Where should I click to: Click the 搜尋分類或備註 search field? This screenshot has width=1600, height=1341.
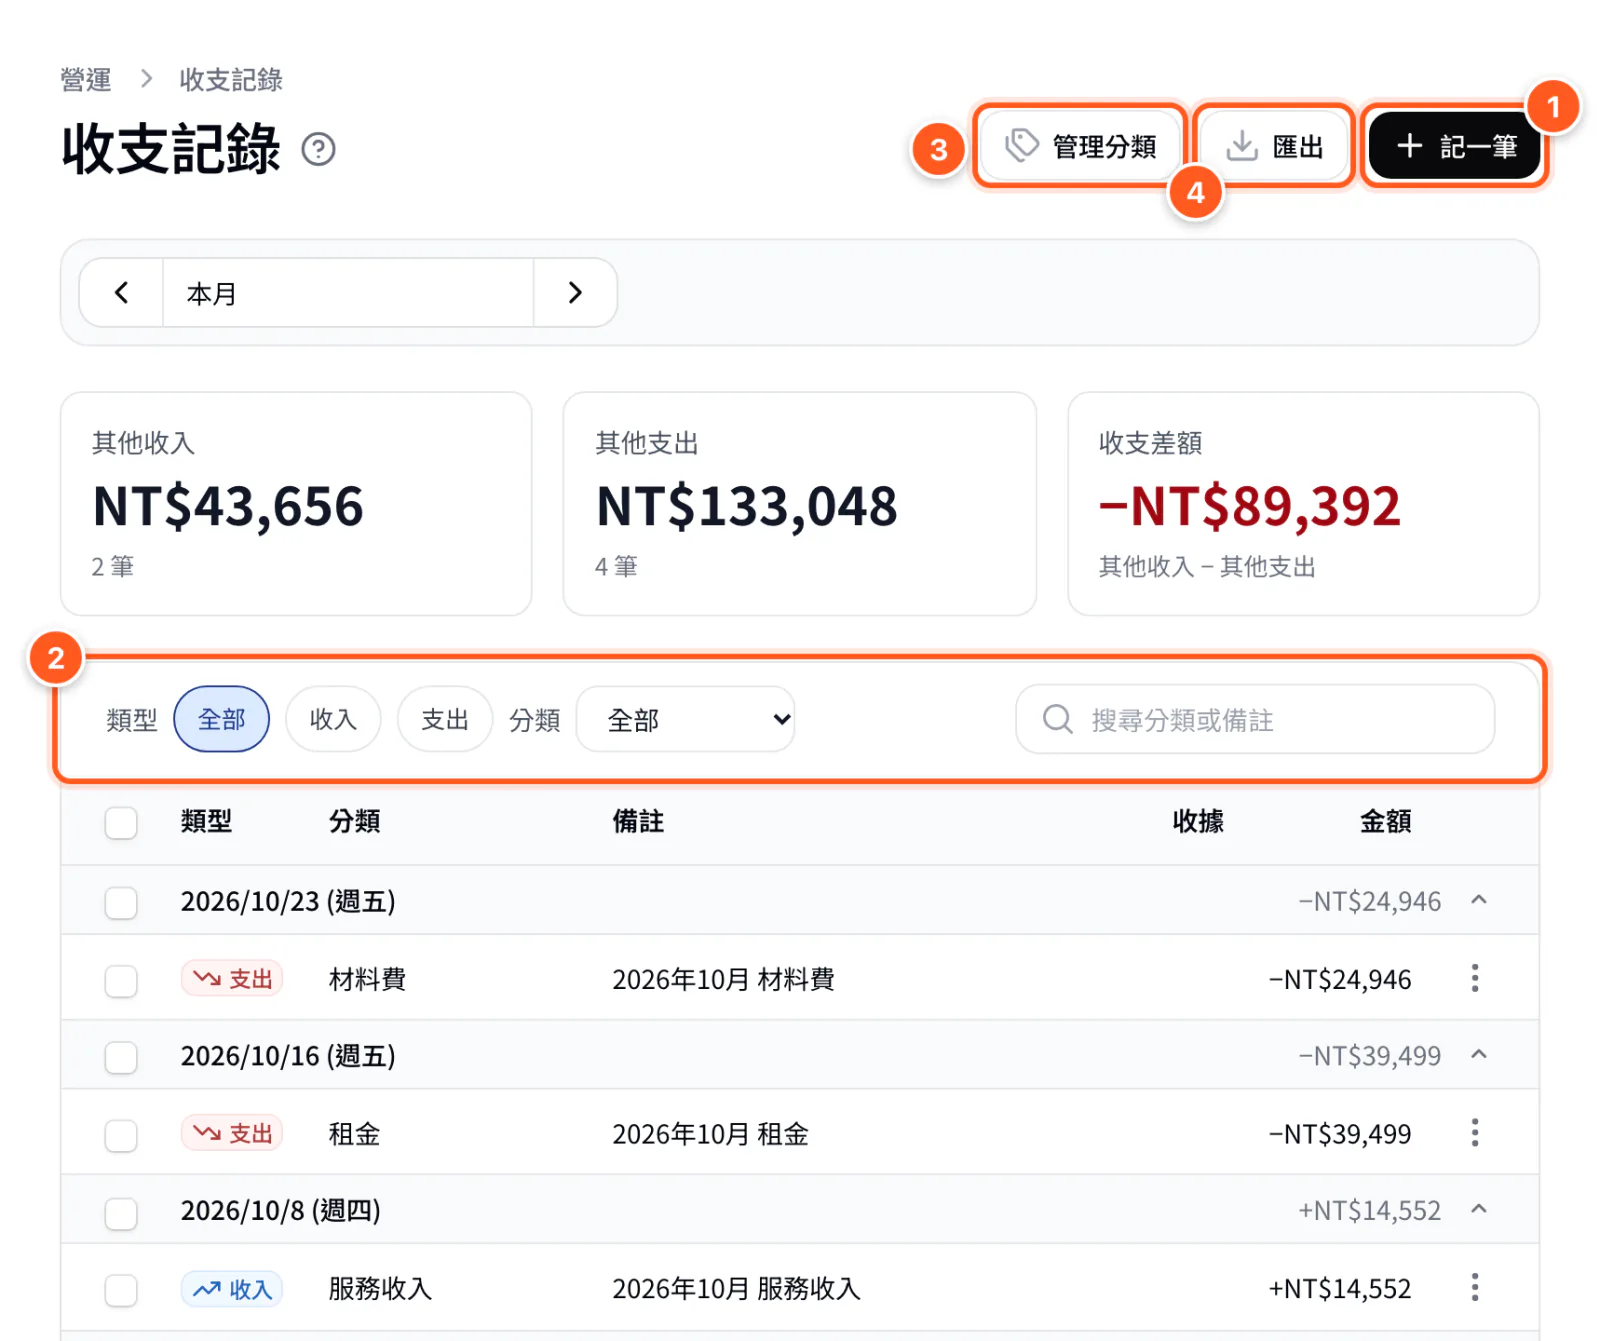[x=1255, y=719]
